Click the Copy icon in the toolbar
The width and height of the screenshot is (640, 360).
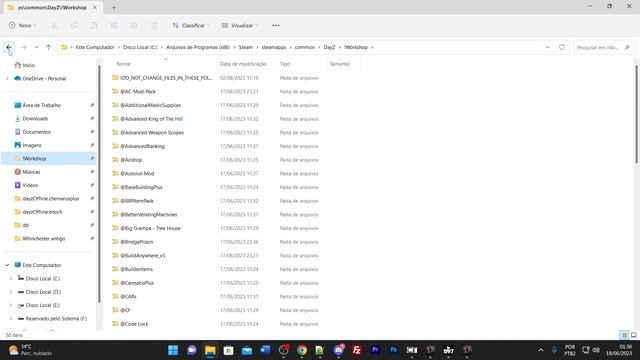tap(74, 25)
